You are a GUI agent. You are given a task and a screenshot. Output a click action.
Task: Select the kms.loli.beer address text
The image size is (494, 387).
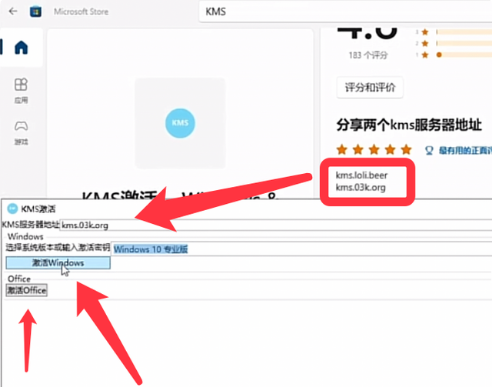pos(361,175)
